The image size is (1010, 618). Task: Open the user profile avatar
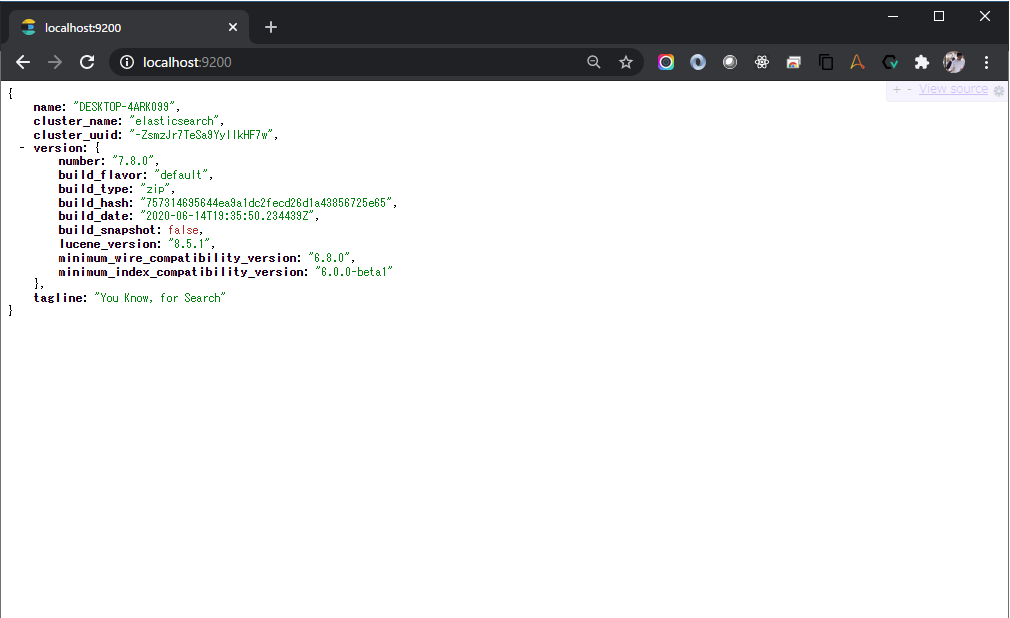click(x=954, y=62)
